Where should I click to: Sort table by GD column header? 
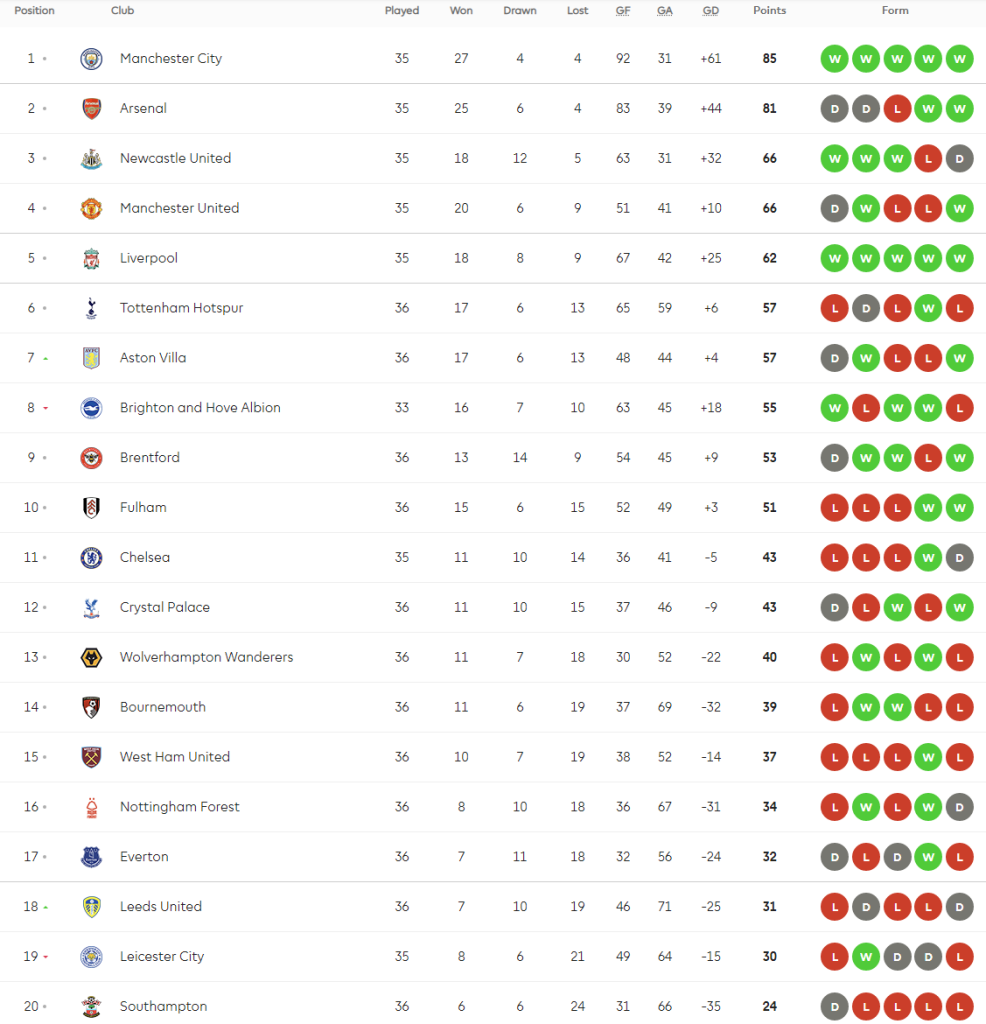[x=710, y=11]
